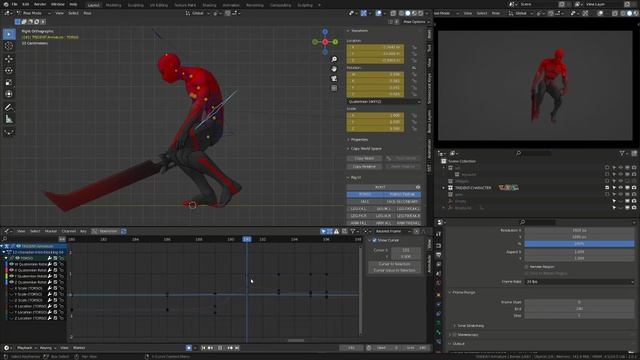Open the Pose menu in viewport header
The width and height of the screenshot is (640, 360).
tap(87, 13)
